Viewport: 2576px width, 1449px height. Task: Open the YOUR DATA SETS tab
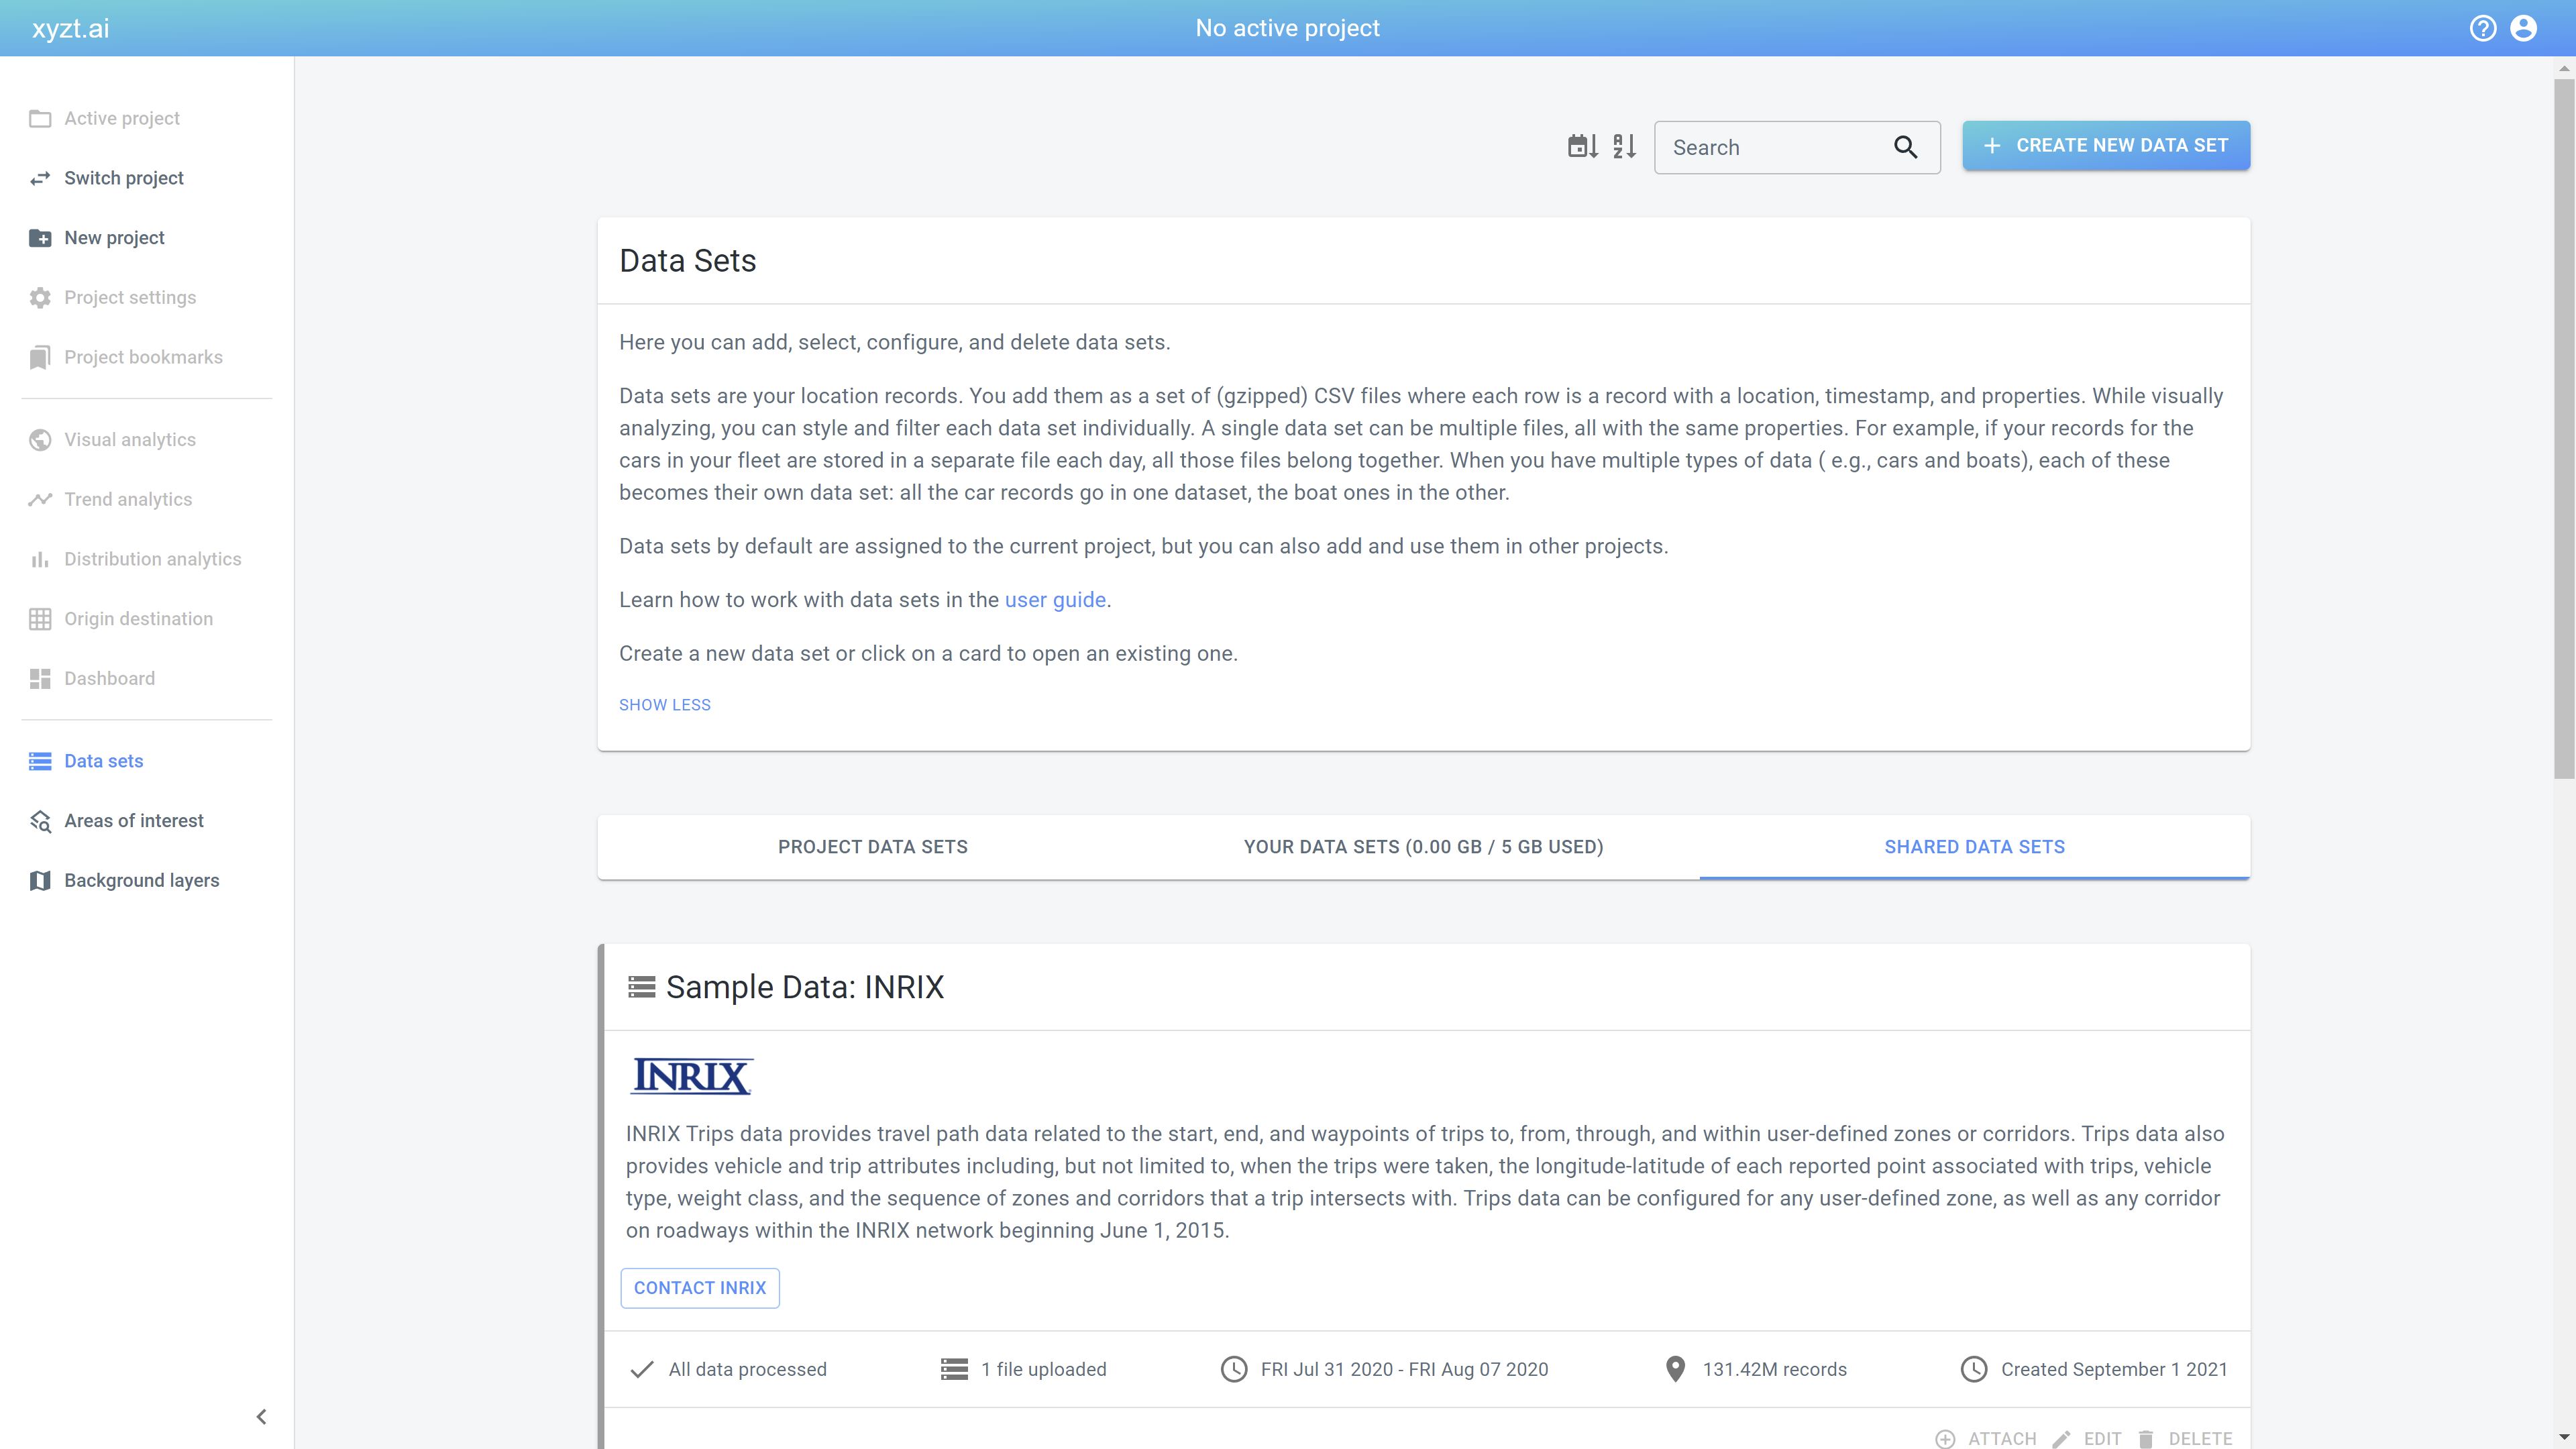(1423, 846)
